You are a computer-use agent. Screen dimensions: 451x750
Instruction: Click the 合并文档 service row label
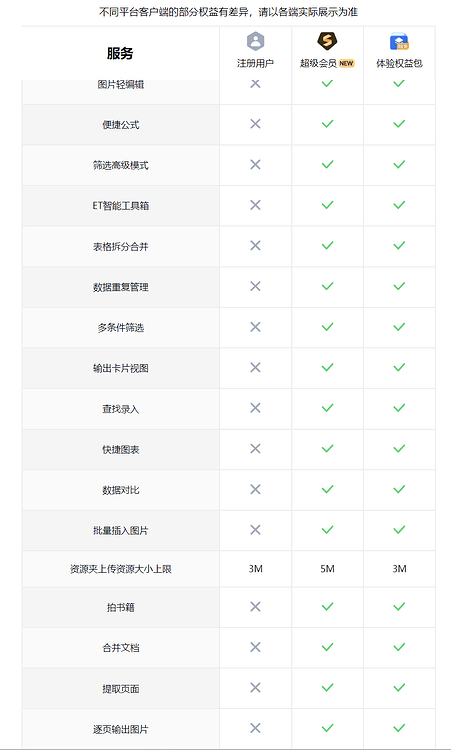pos(121,648)
